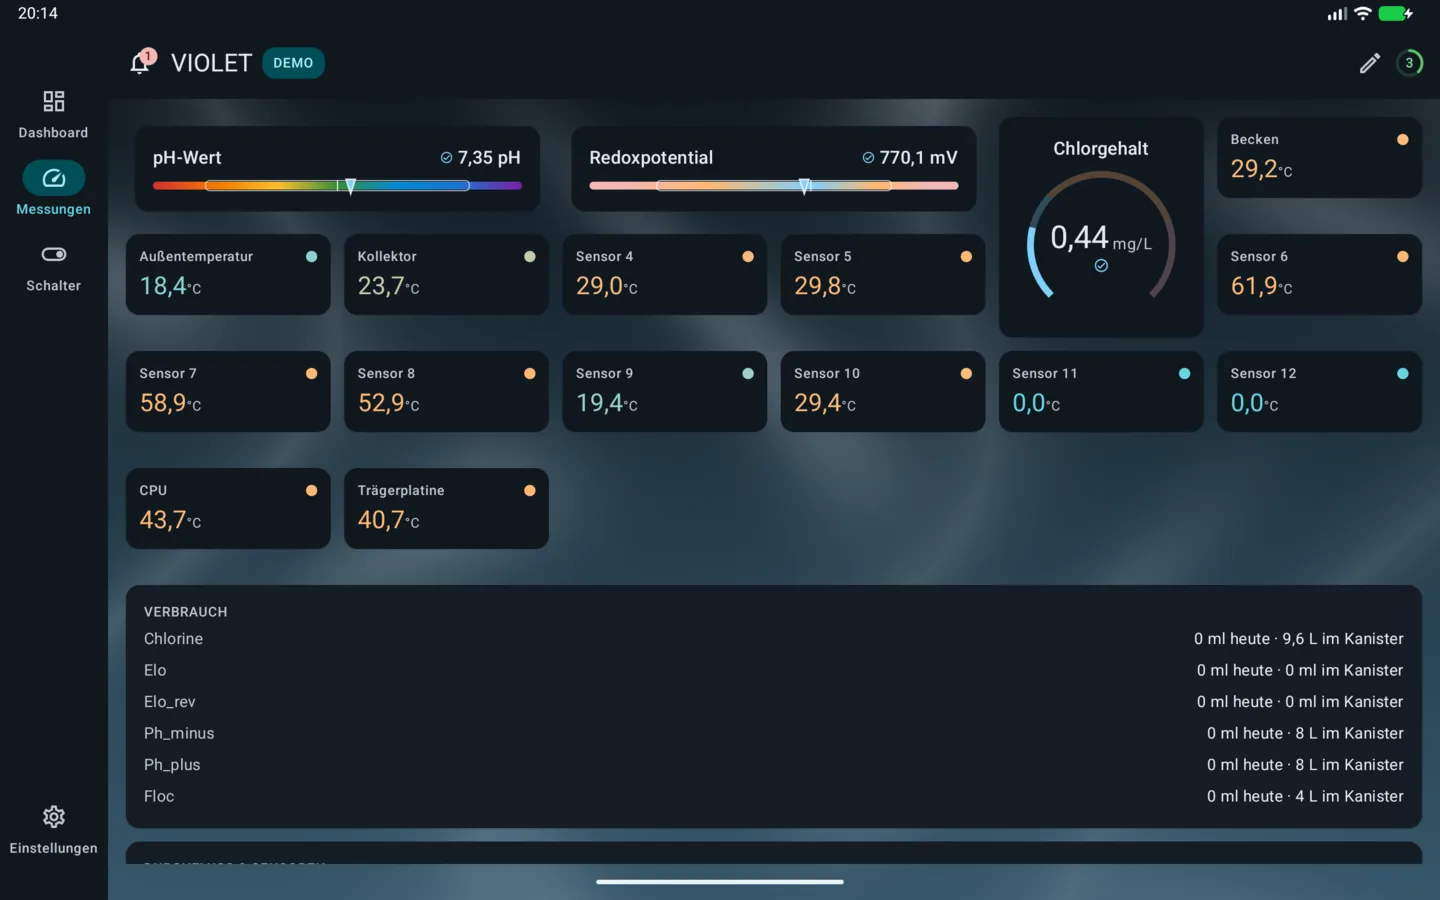Click the Sensor 8 value 52,9 °C

[388, 403]
